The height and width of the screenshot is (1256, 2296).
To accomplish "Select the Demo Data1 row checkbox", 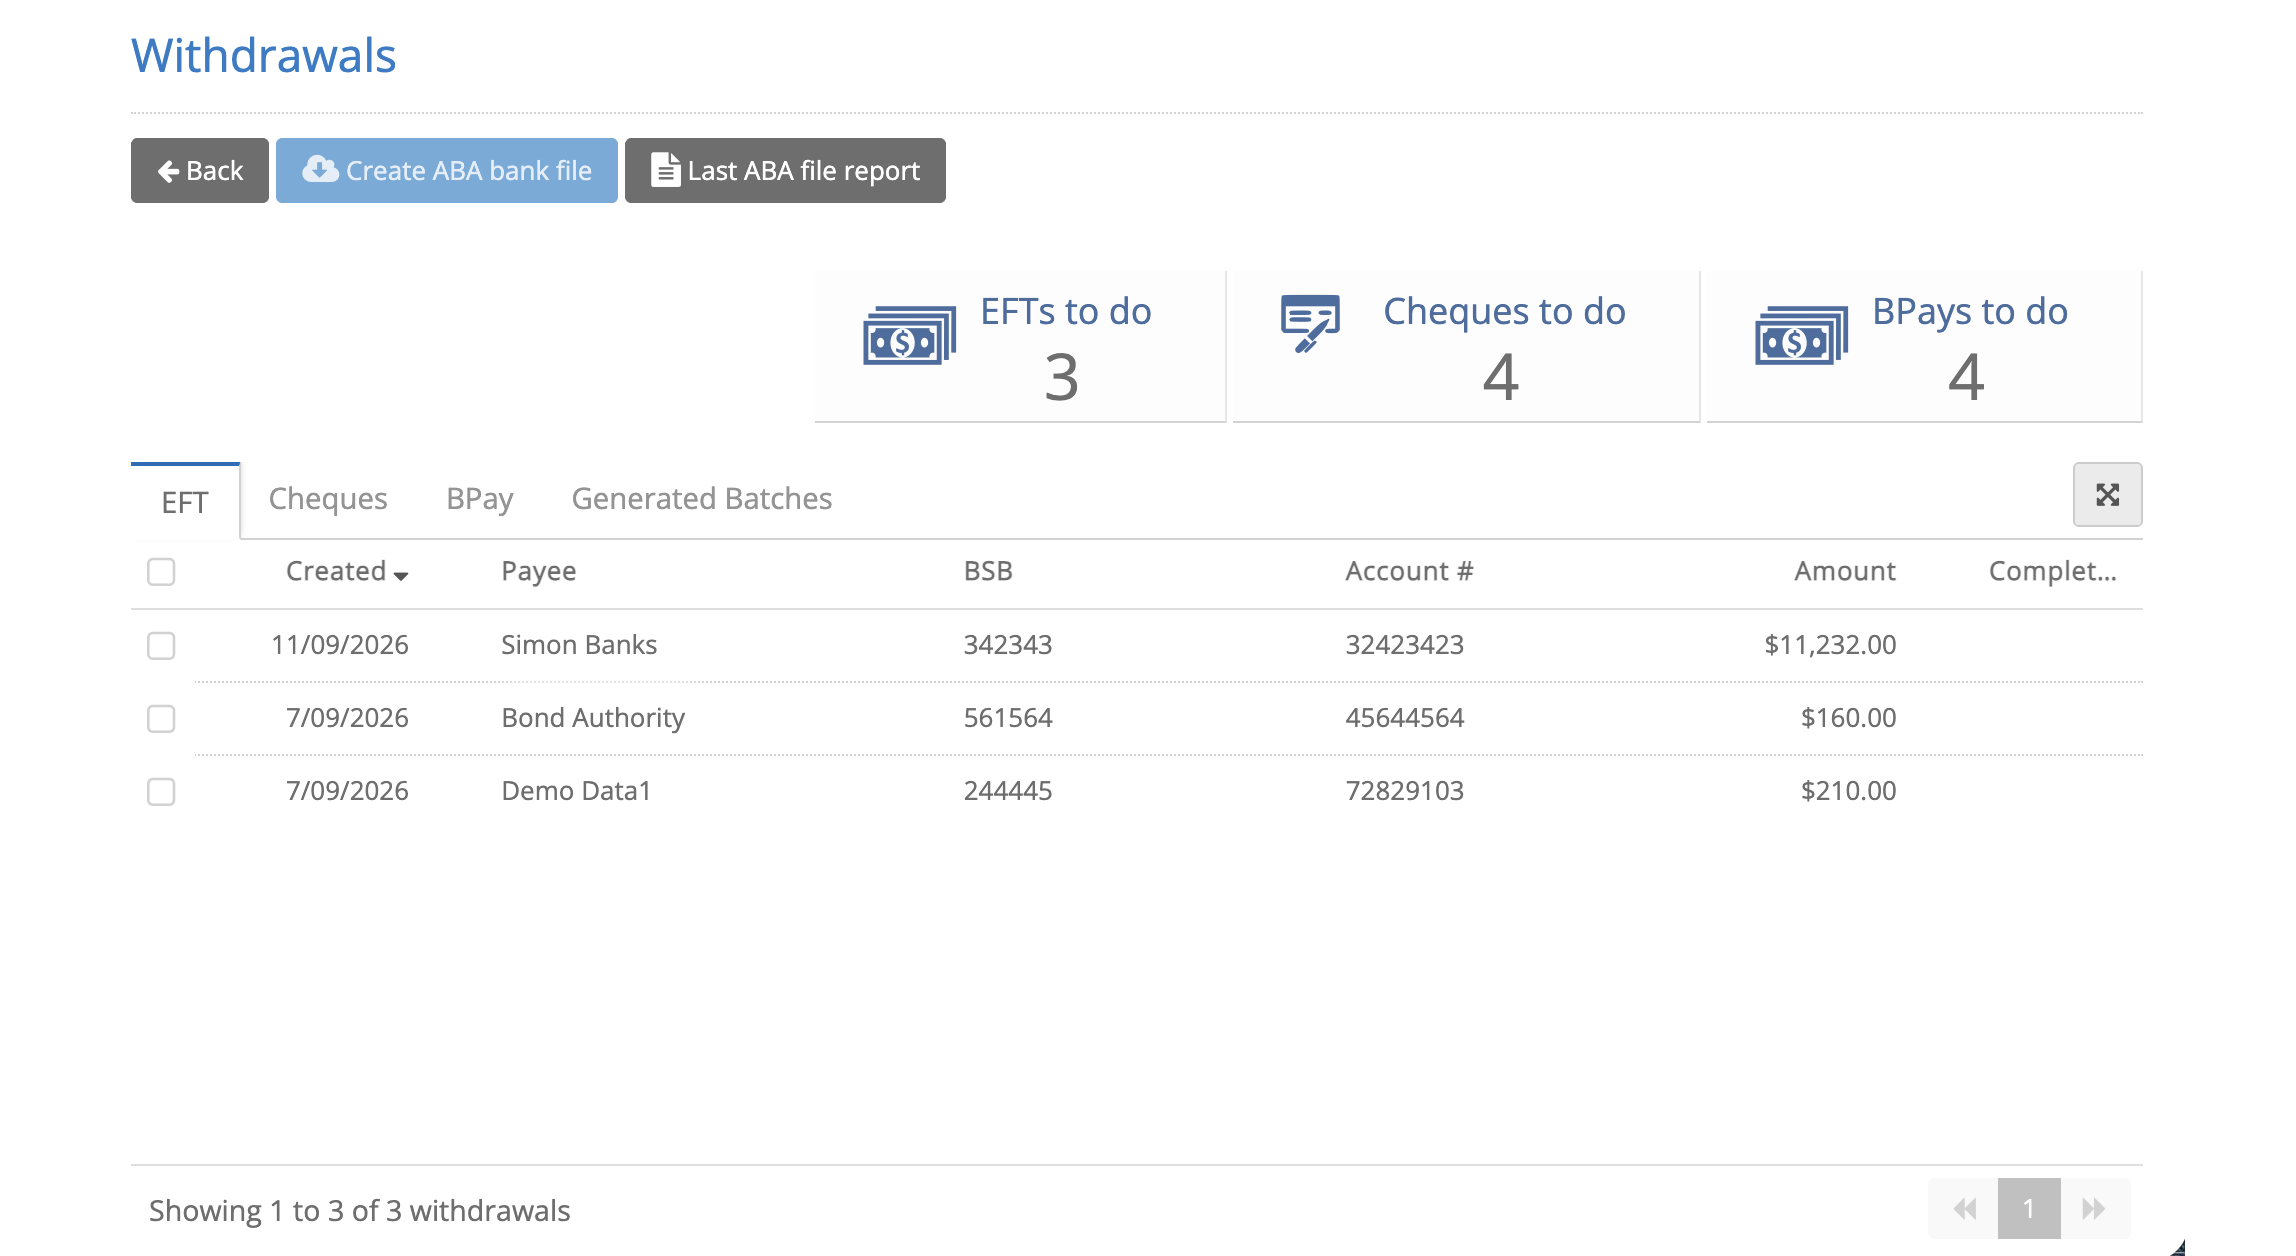I will coord(161,791).
